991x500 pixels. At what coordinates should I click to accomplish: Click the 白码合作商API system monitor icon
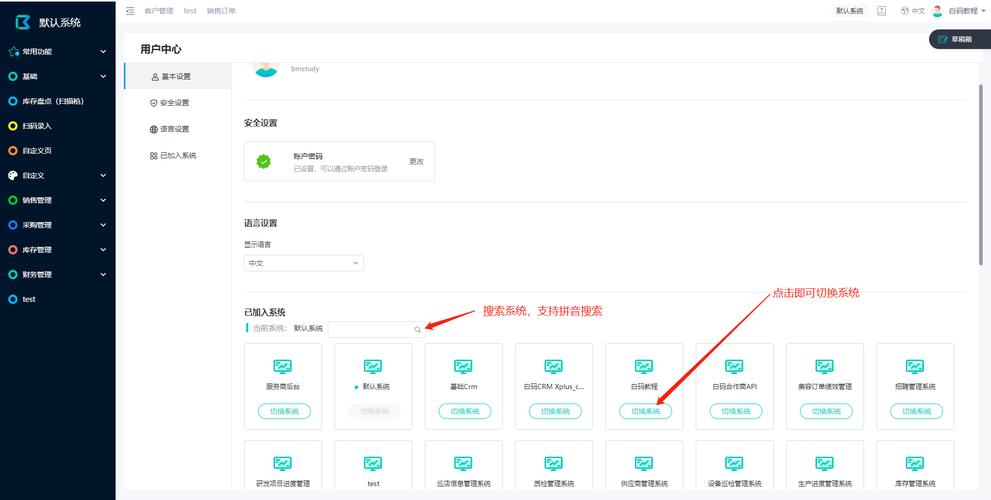coord(734,366)
